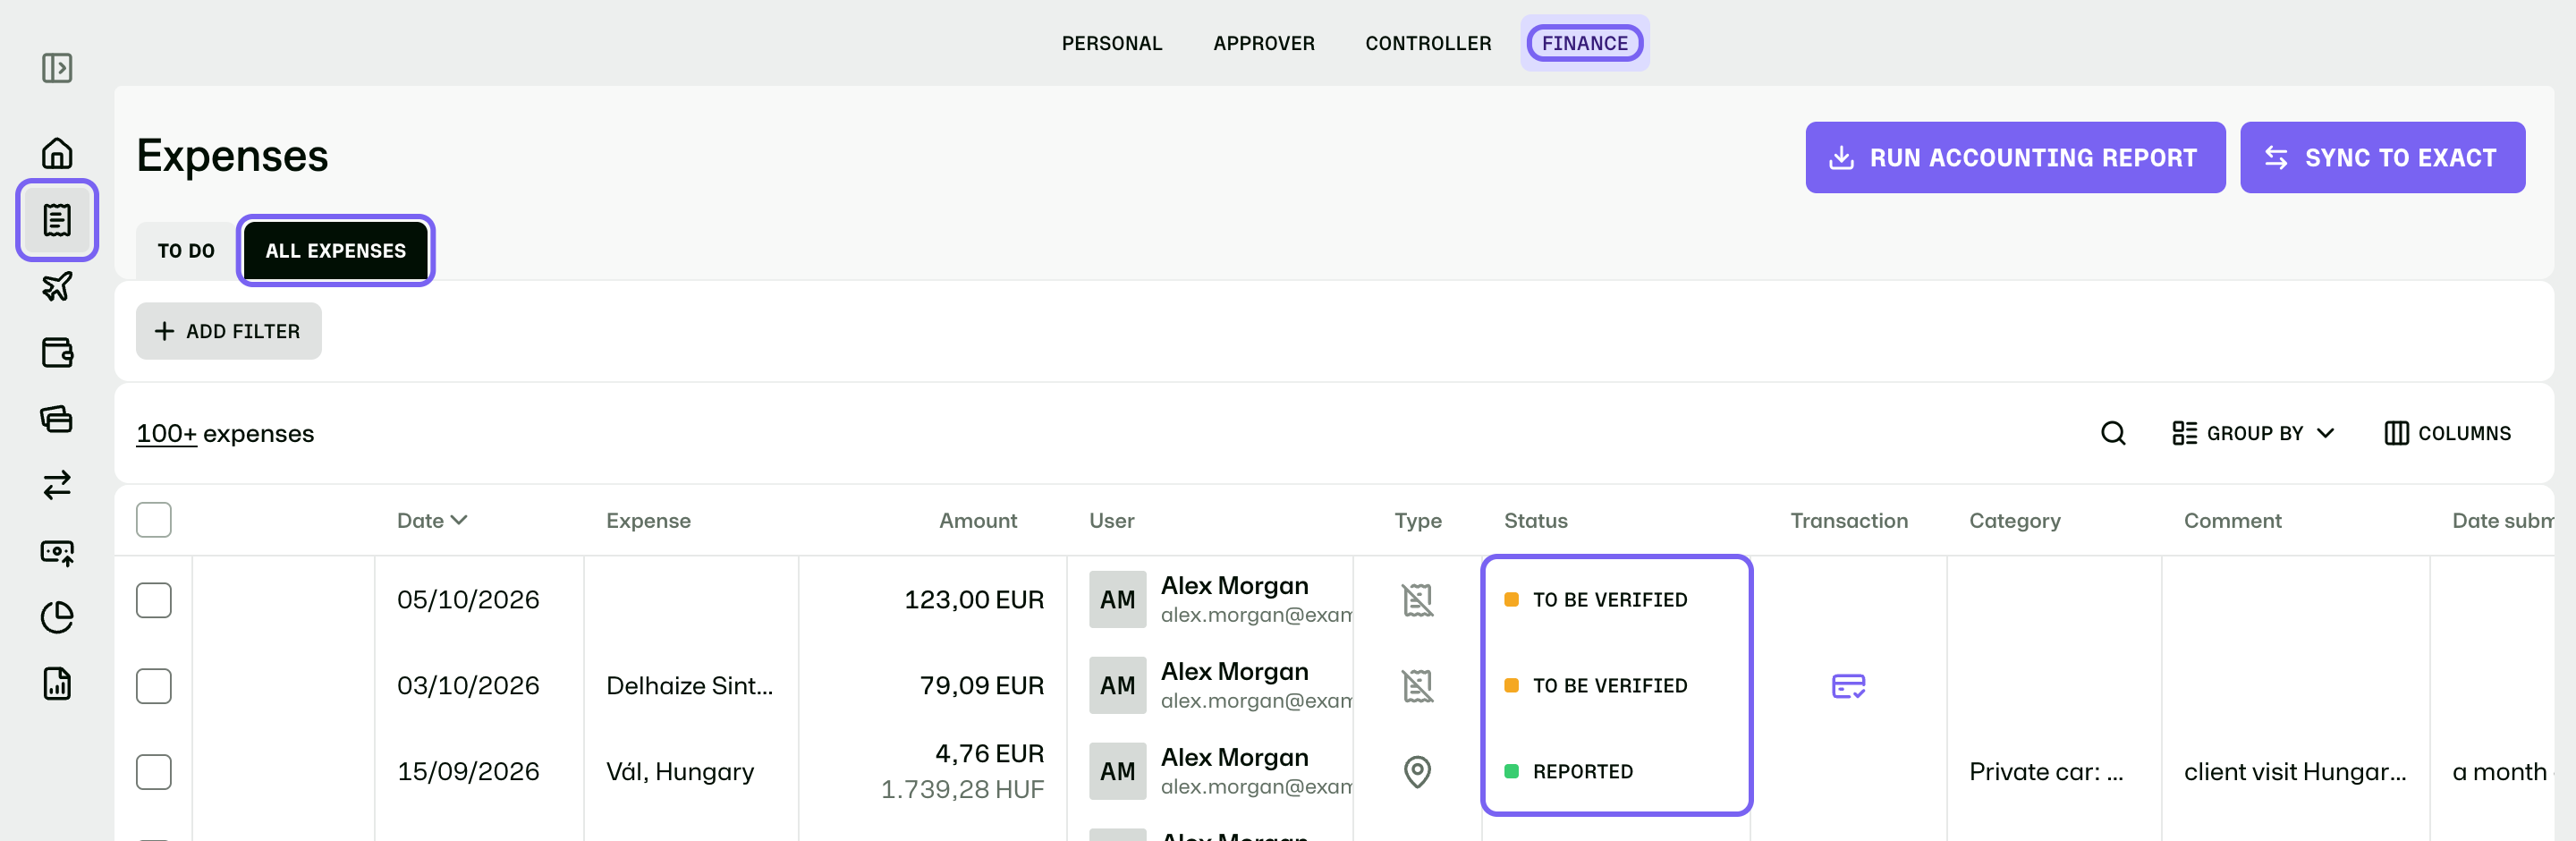Click Run Accounting Report button
The image size is (2576, 841).
tap(2015, 158)
